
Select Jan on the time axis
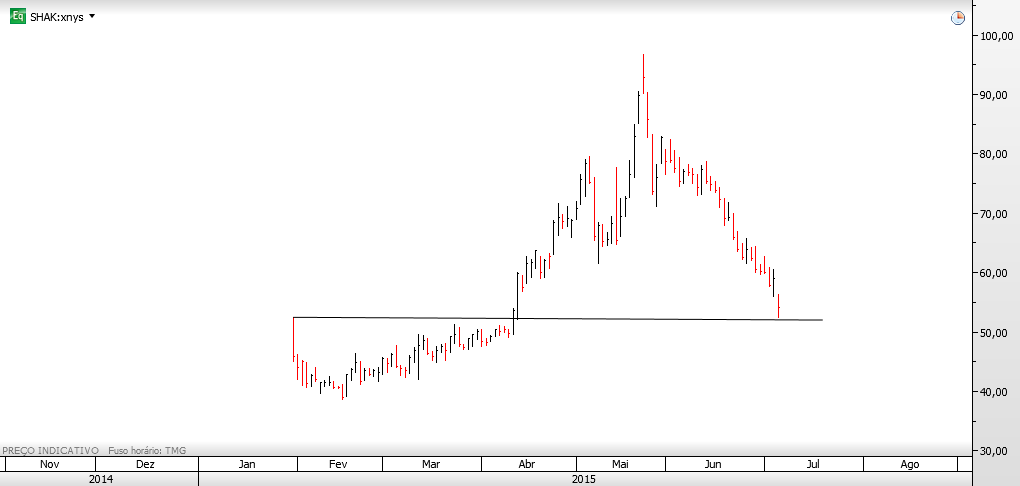[x=247, y=464]
